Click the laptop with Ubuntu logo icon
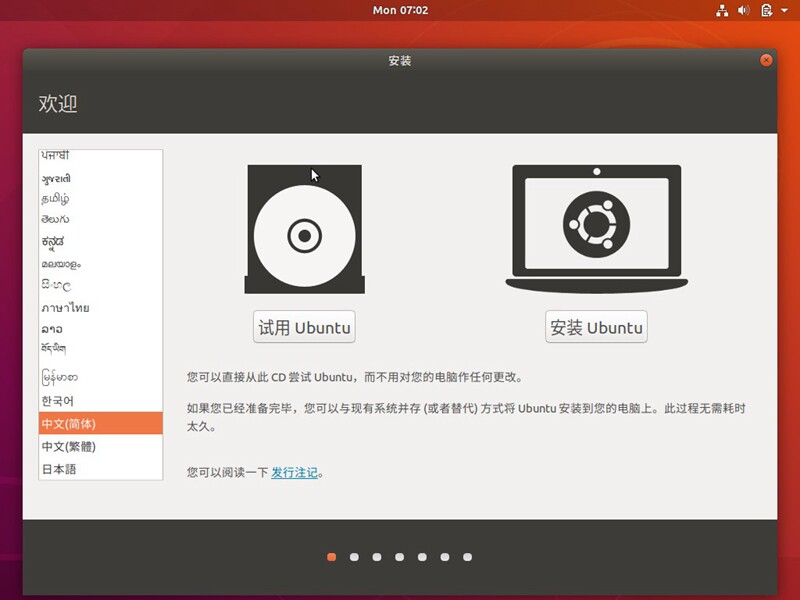The image size is (800, 600). (x=595, y=228)
